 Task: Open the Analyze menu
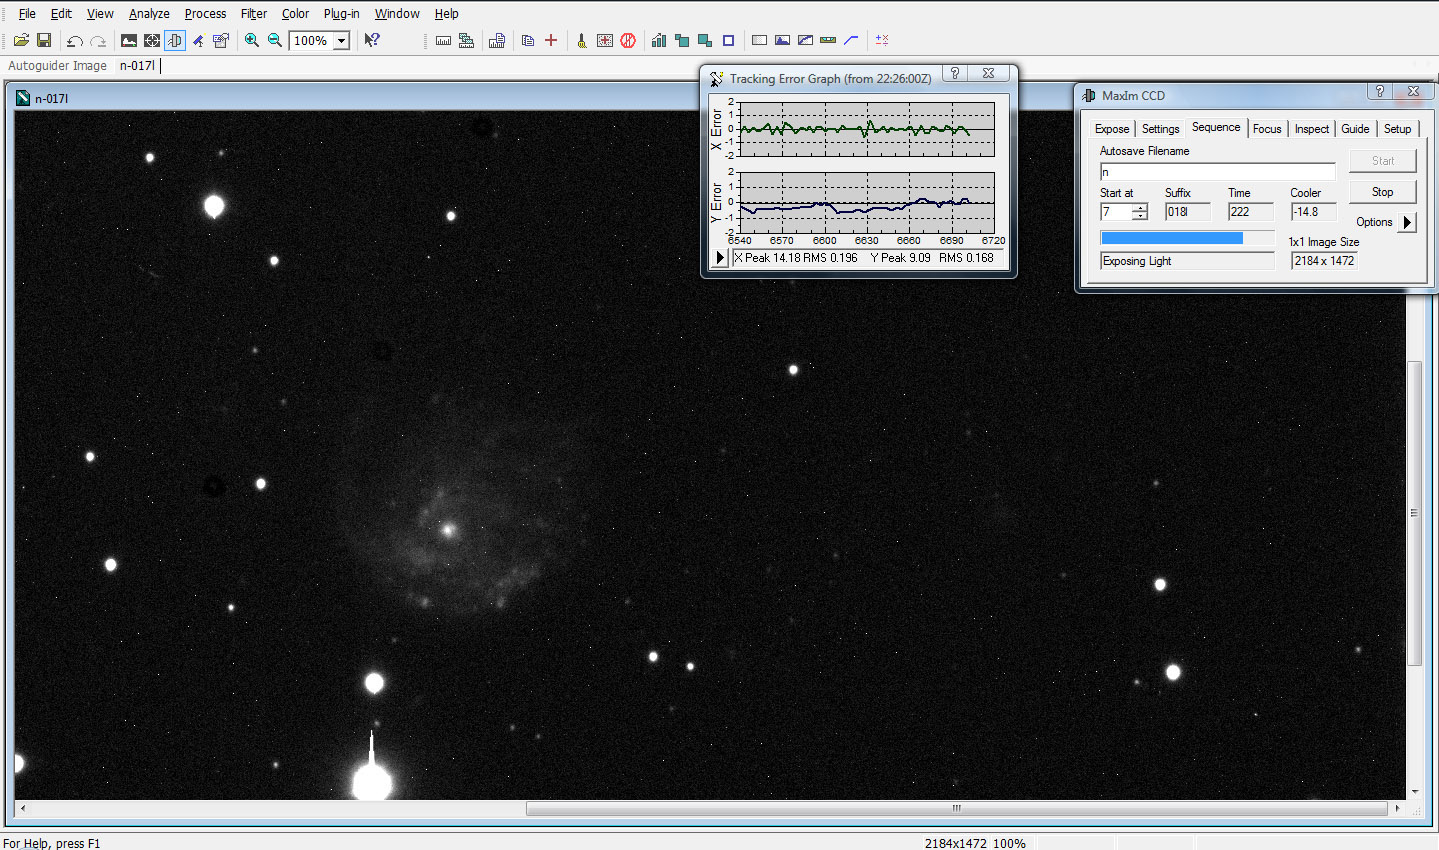click(149, 14)
